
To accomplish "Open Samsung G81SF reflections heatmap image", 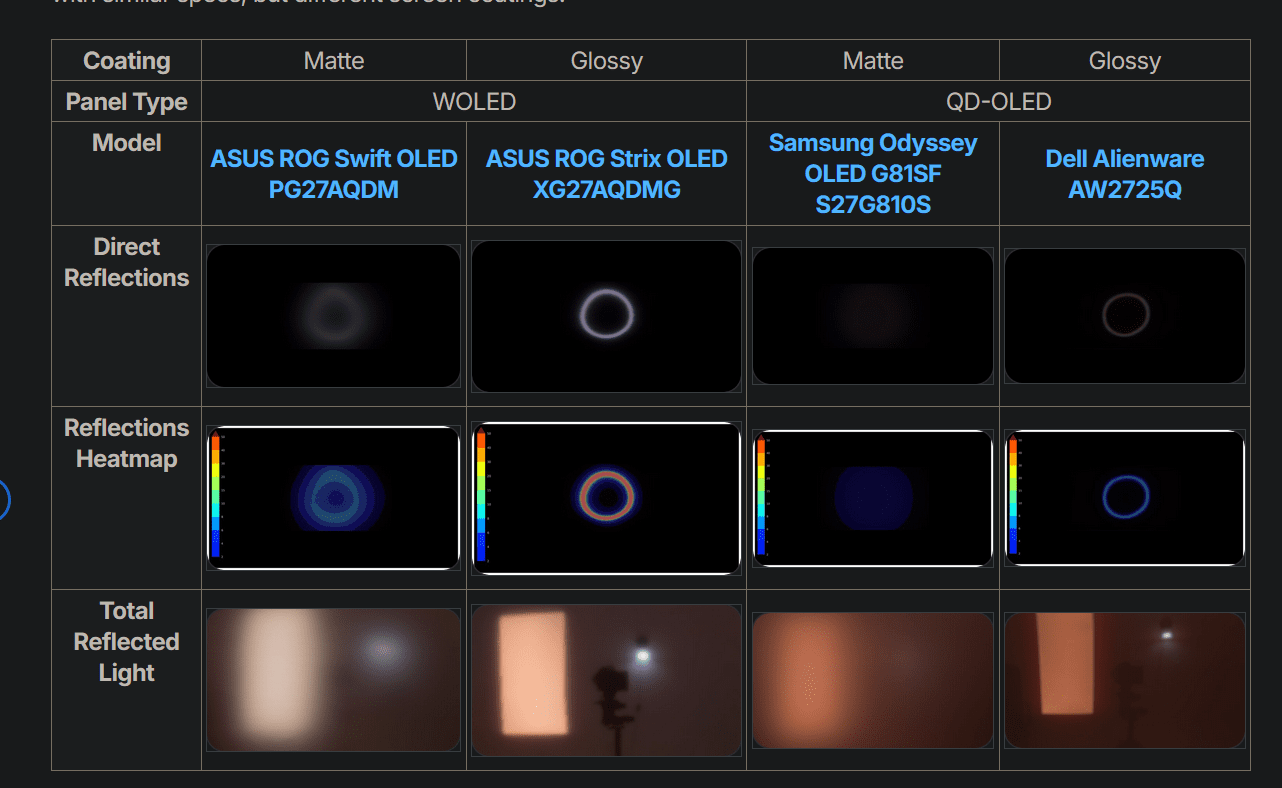I will 873,498.
